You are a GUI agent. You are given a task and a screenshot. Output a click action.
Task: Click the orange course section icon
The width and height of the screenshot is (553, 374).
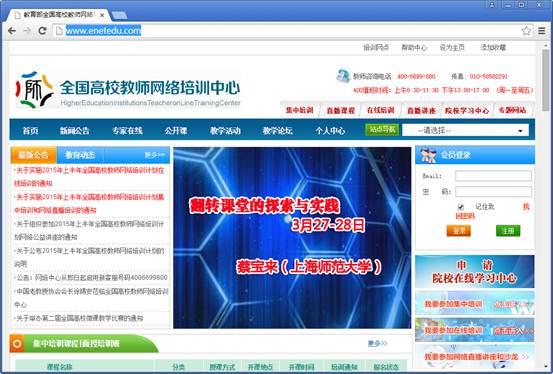17,343
